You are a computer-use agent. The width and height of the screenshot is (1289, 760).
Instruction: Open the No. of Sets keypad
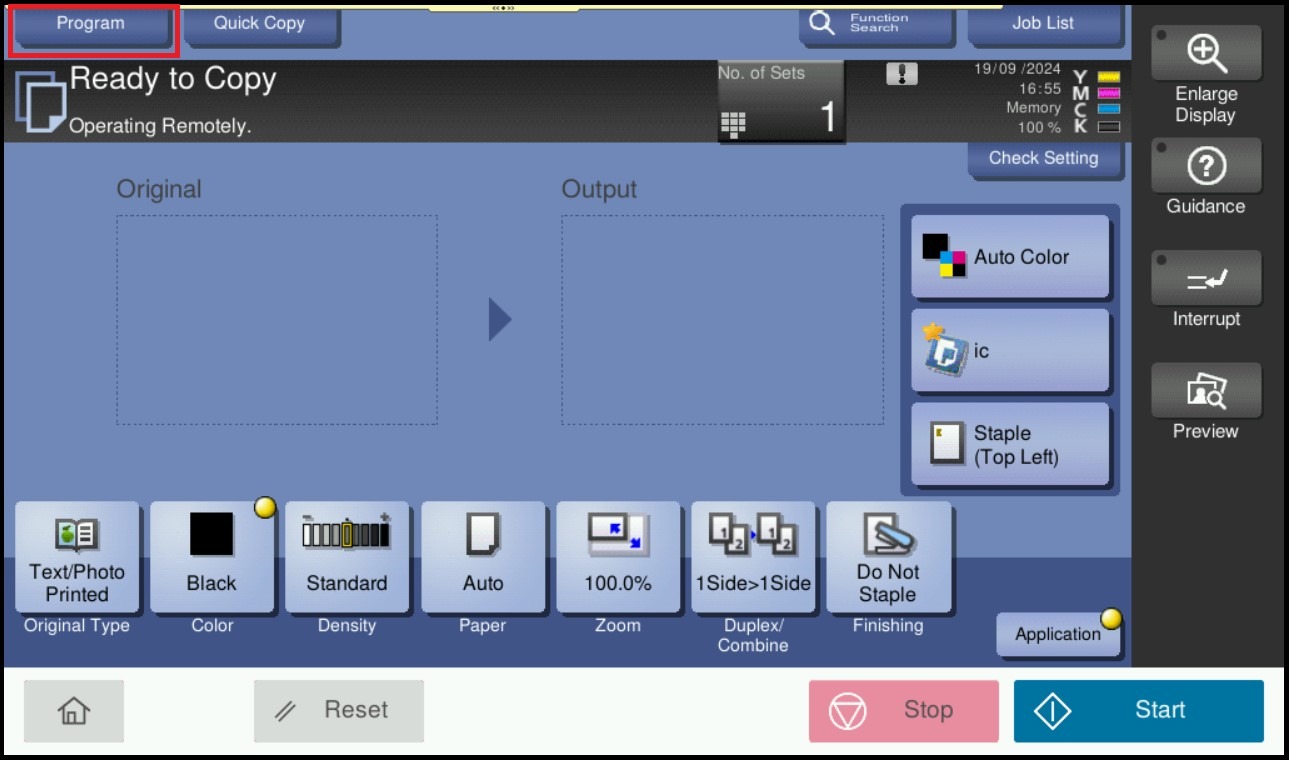tap(780, 102)
